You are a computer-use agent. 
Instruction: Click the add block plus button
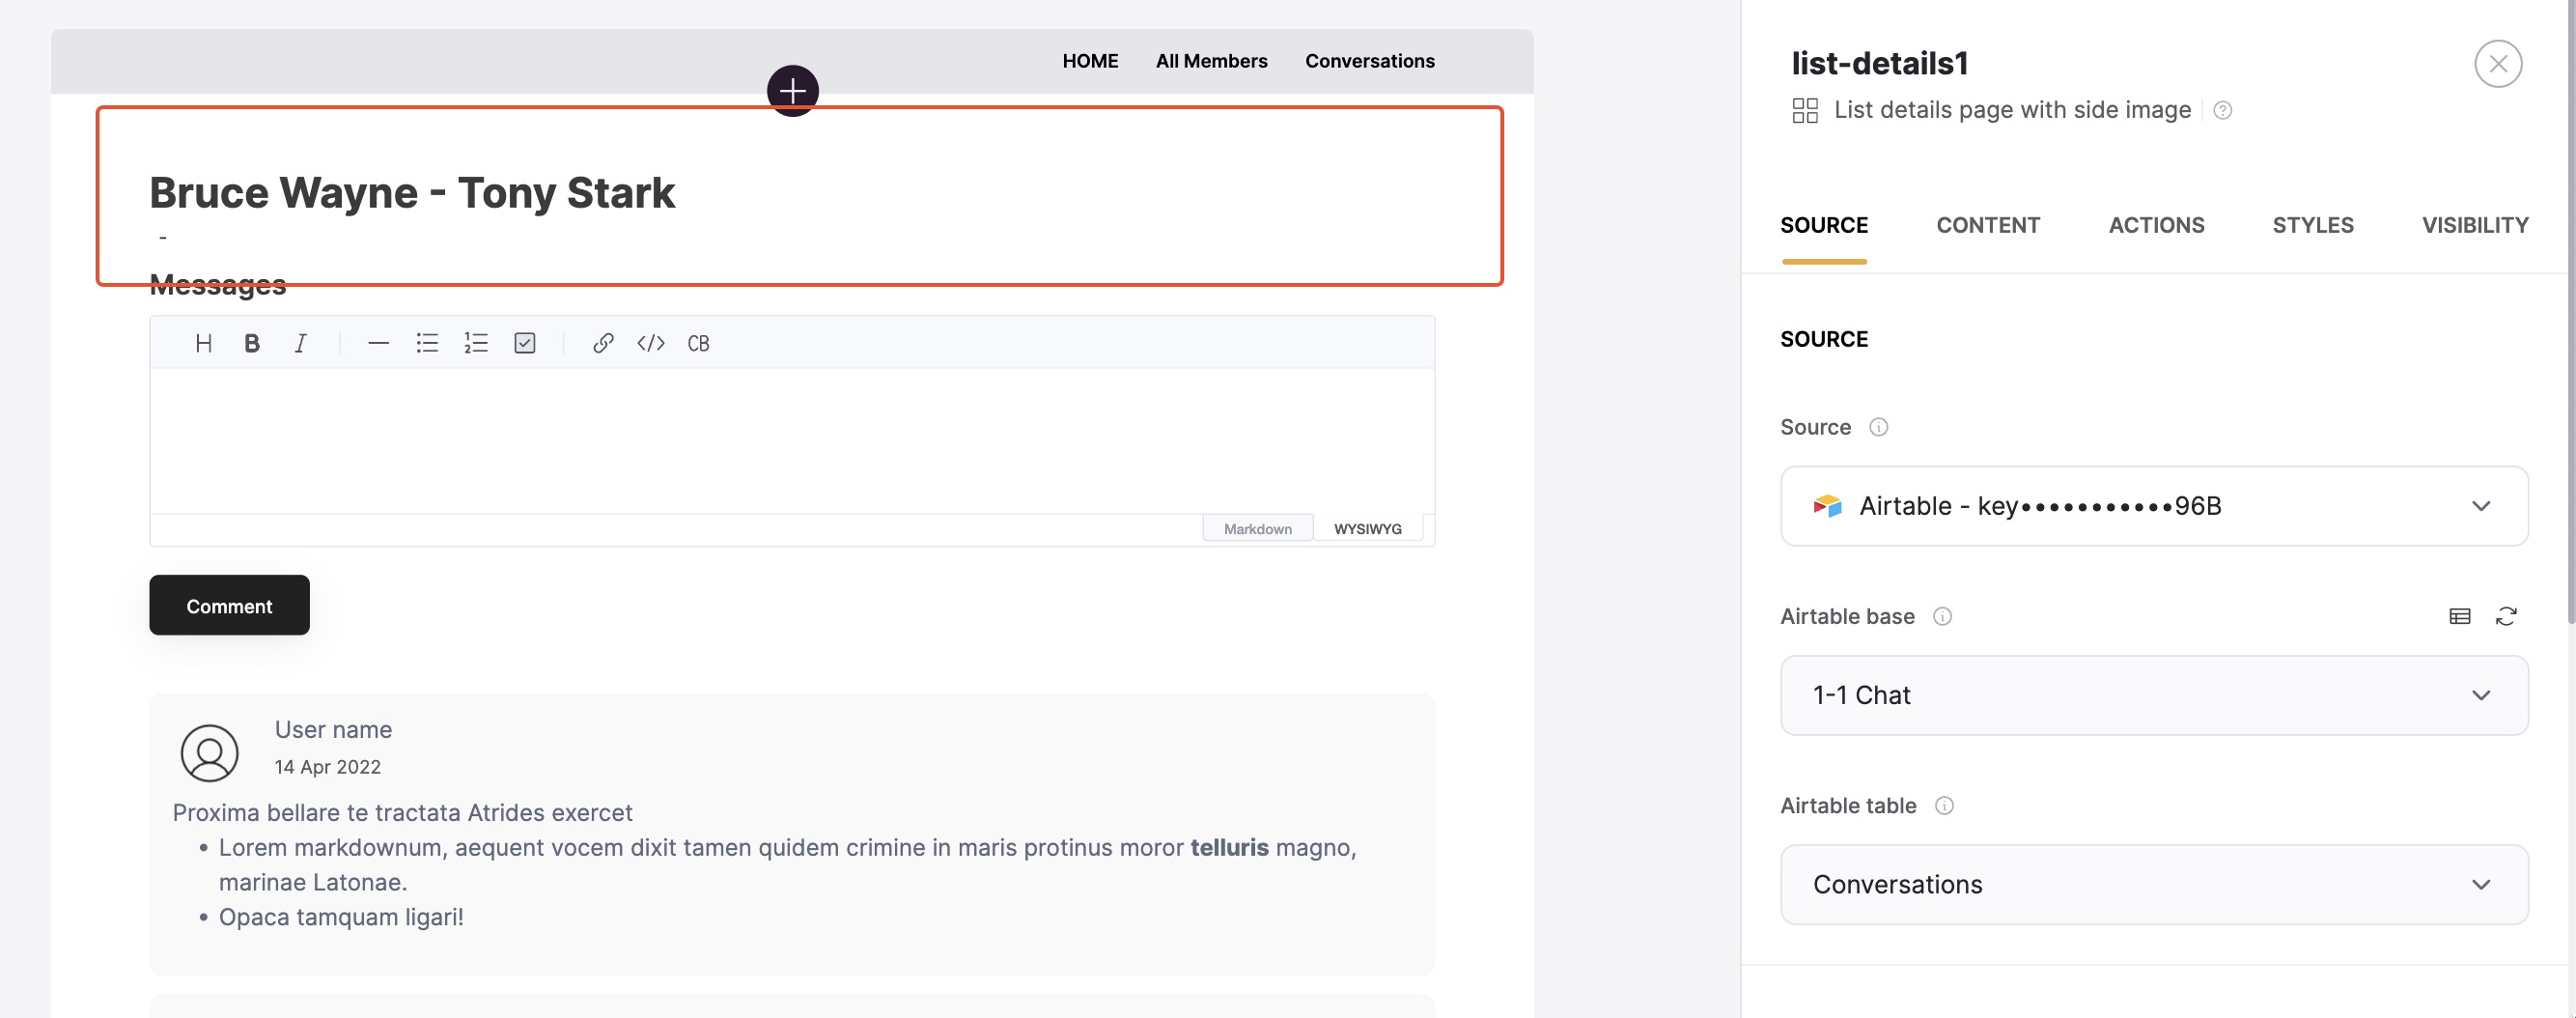[792, 91]
